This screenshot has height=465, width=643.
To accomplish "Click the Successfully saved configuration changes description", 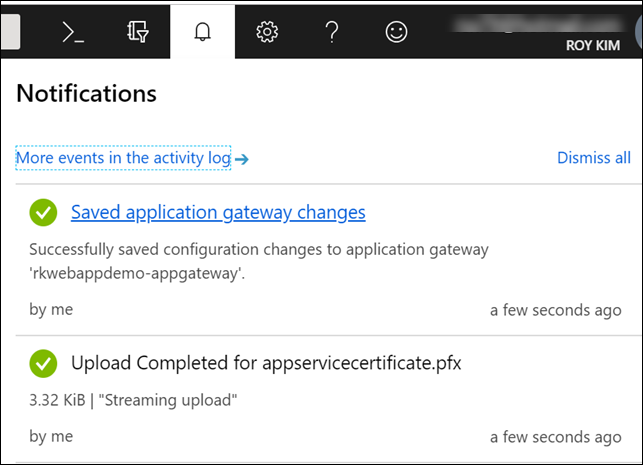I will (x=259, y=261).
